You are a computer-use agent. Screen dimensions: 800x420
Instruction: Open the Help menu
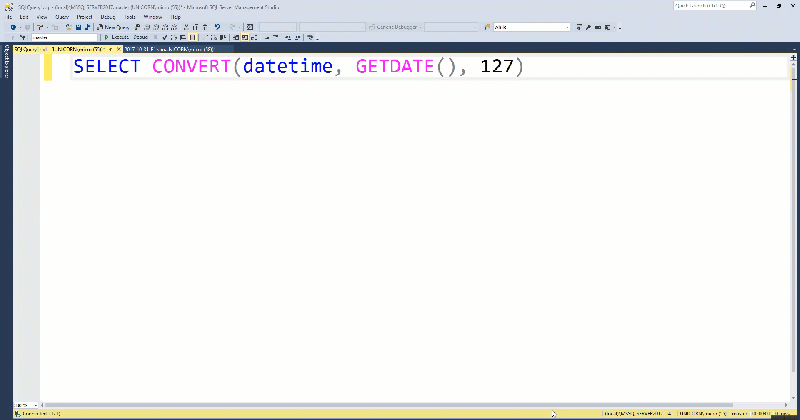176,17
